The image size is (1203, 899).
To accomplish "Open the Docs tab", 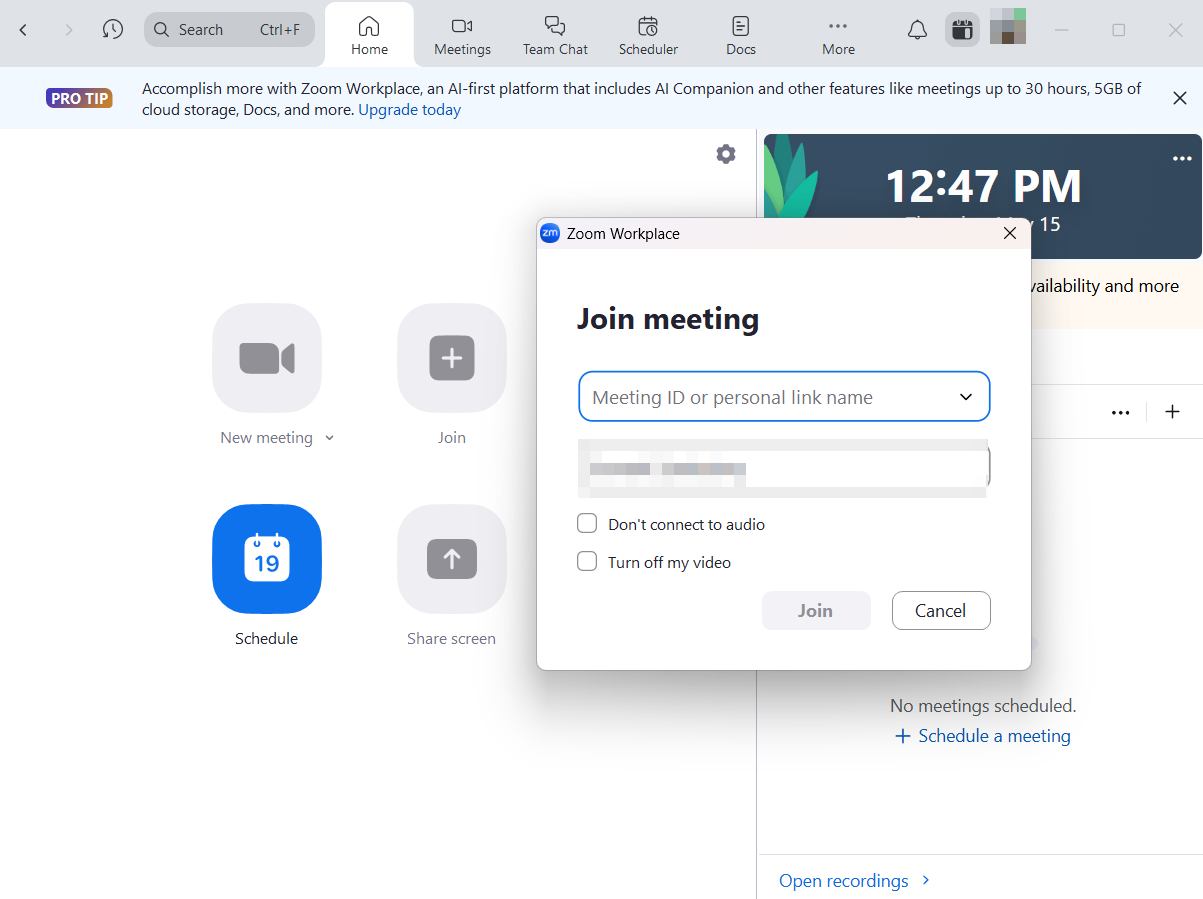I will click(x=740, y=35).
